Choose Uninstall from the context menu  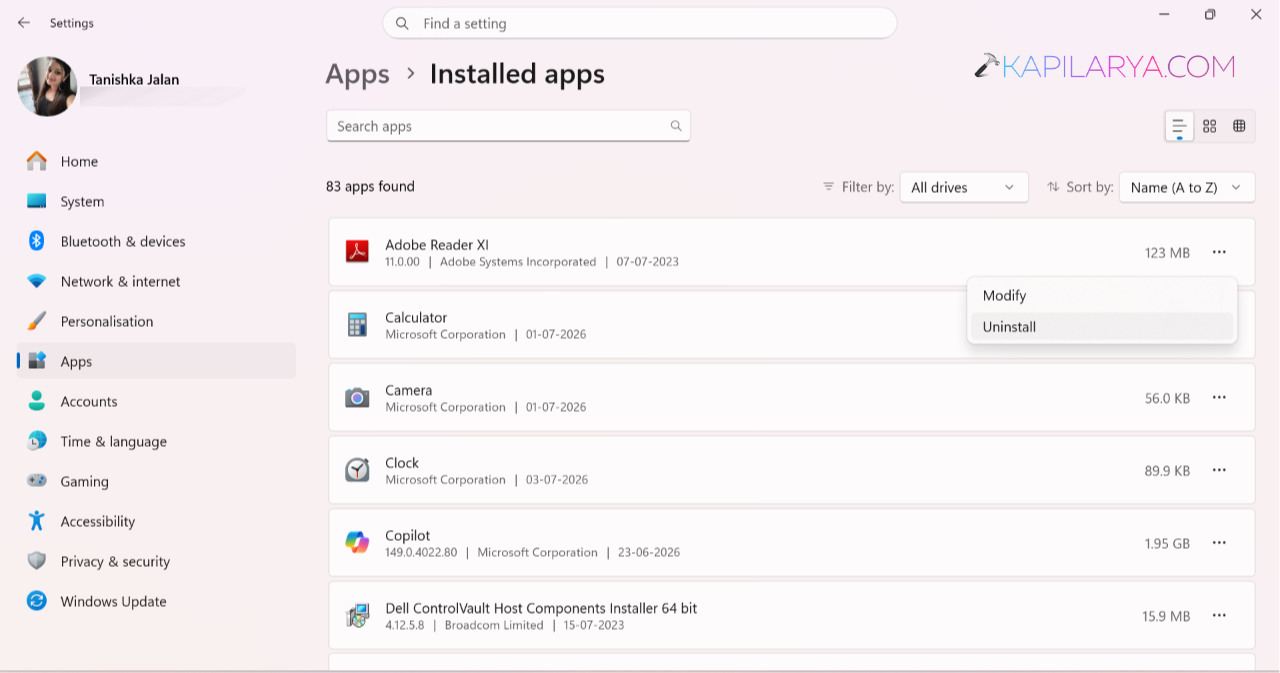click(1102, 327)
